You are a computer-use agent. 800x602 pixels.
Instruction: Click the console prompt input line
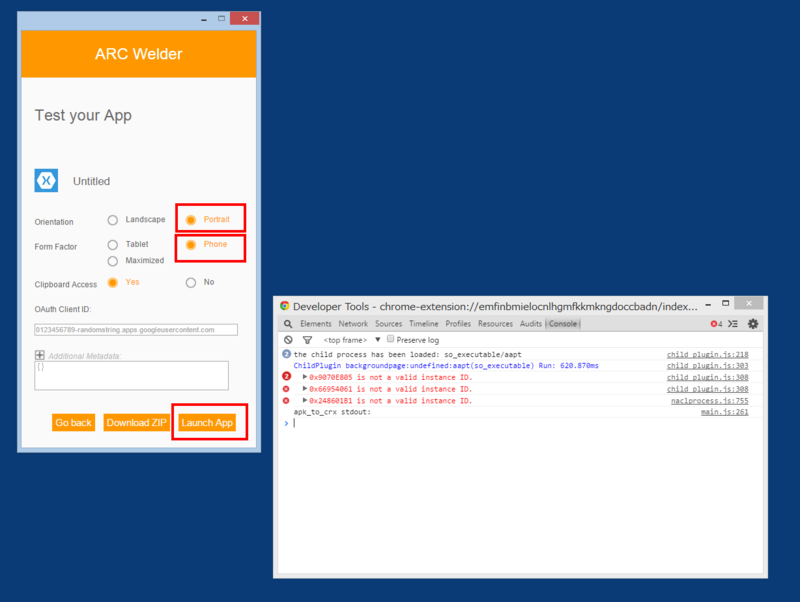coord(520,423)
